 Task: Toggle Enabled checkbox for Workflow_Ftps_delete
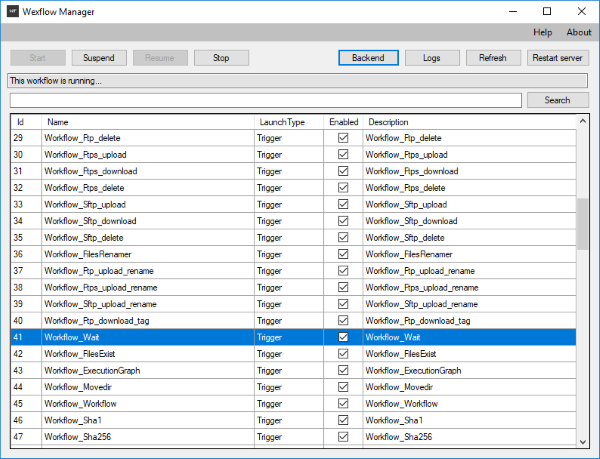pos(343,188)
